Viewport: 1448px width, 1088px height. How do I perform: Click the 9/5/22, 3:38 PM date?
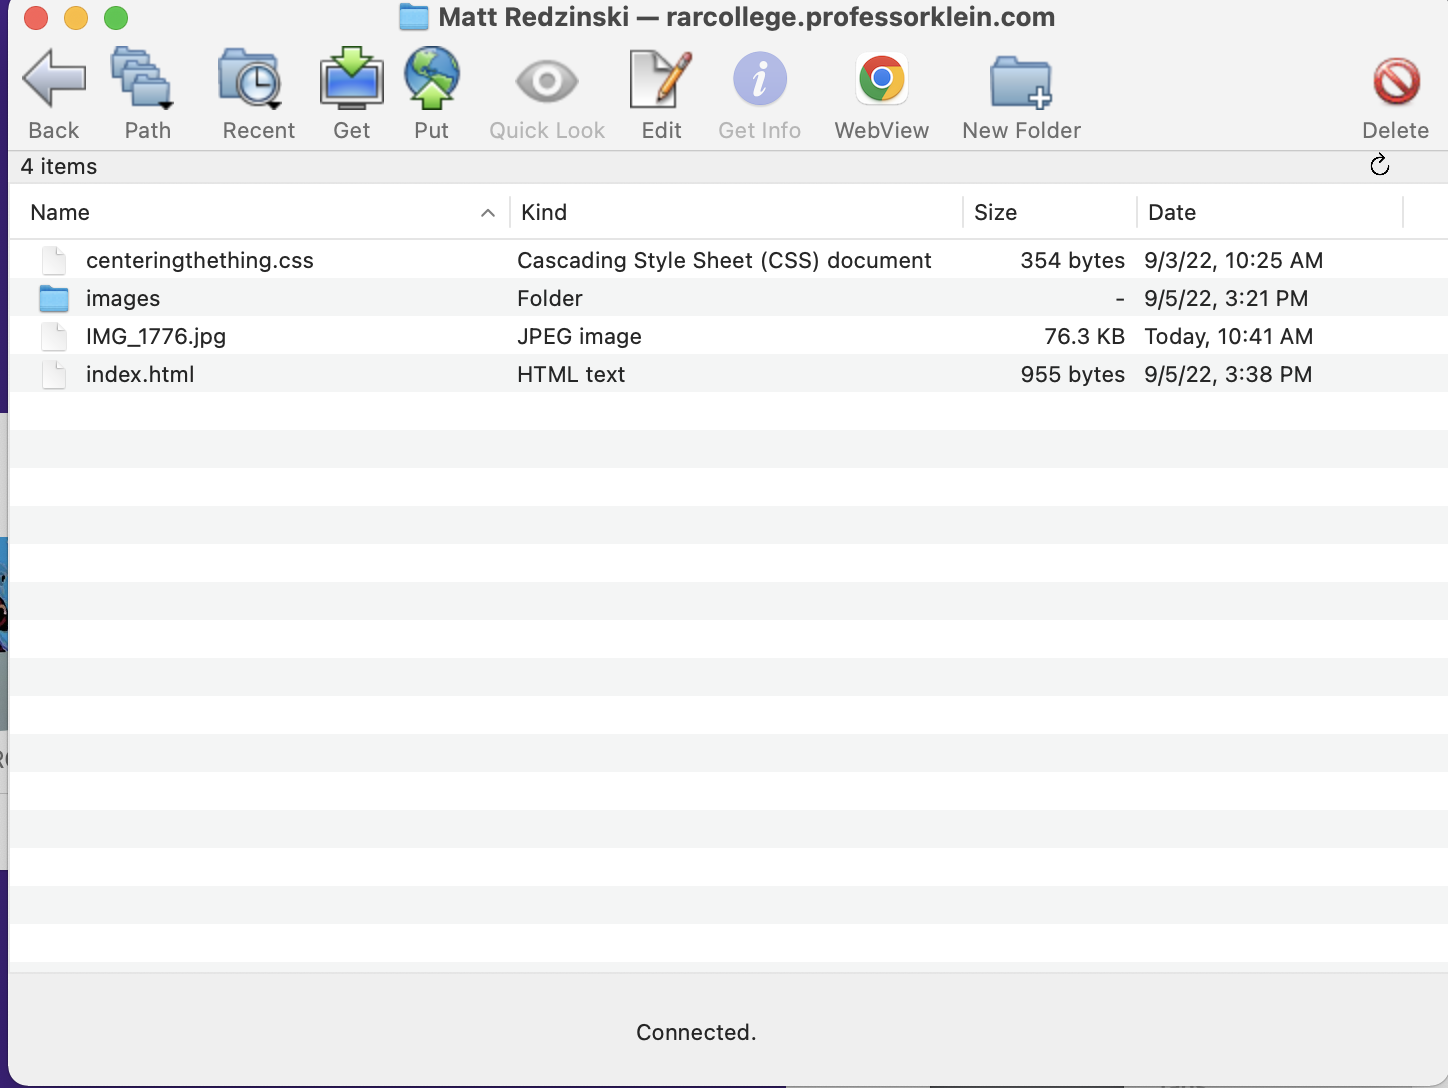click(x=1228, y=374)
